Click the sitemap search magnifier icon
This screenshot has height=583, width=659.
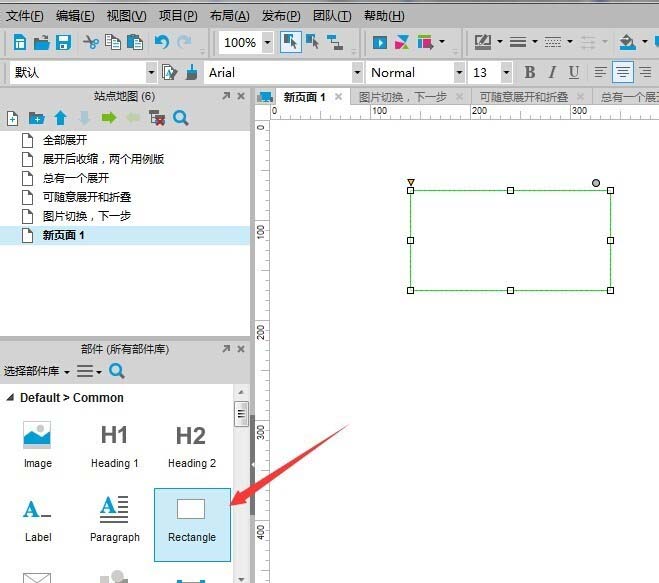point(180,118)
